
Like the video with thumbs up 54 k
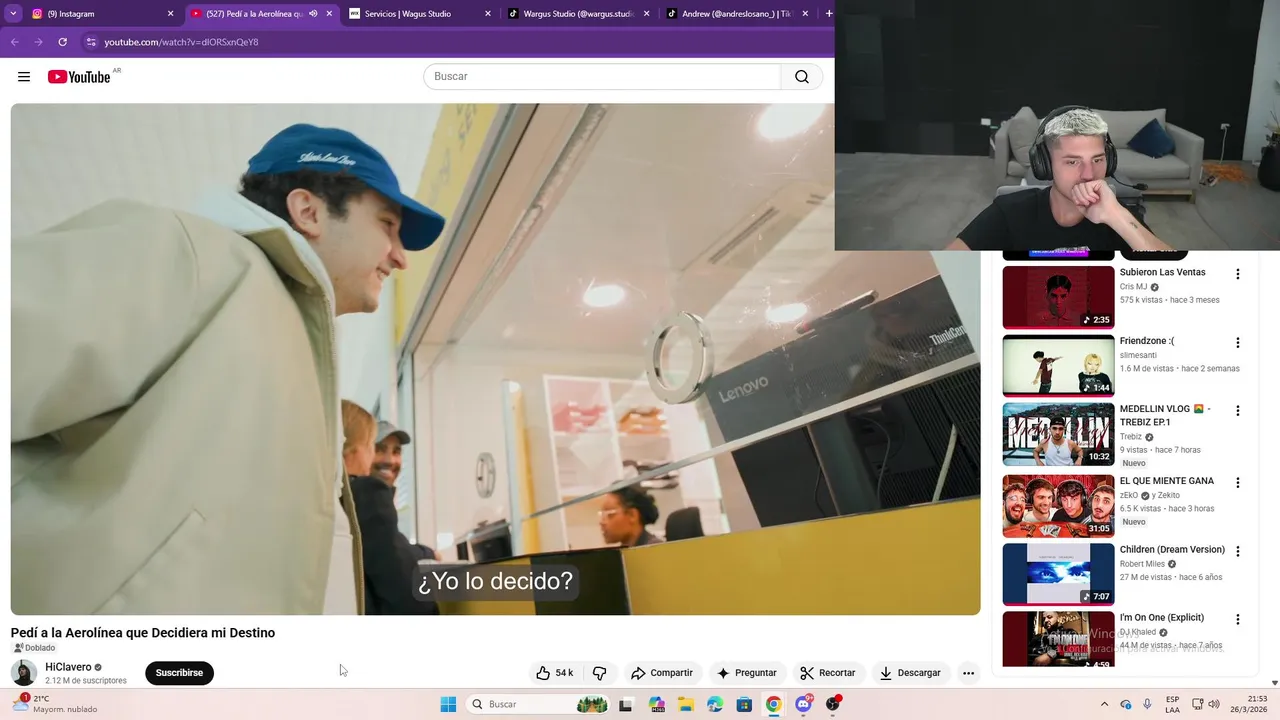click(x=555, y=673)
